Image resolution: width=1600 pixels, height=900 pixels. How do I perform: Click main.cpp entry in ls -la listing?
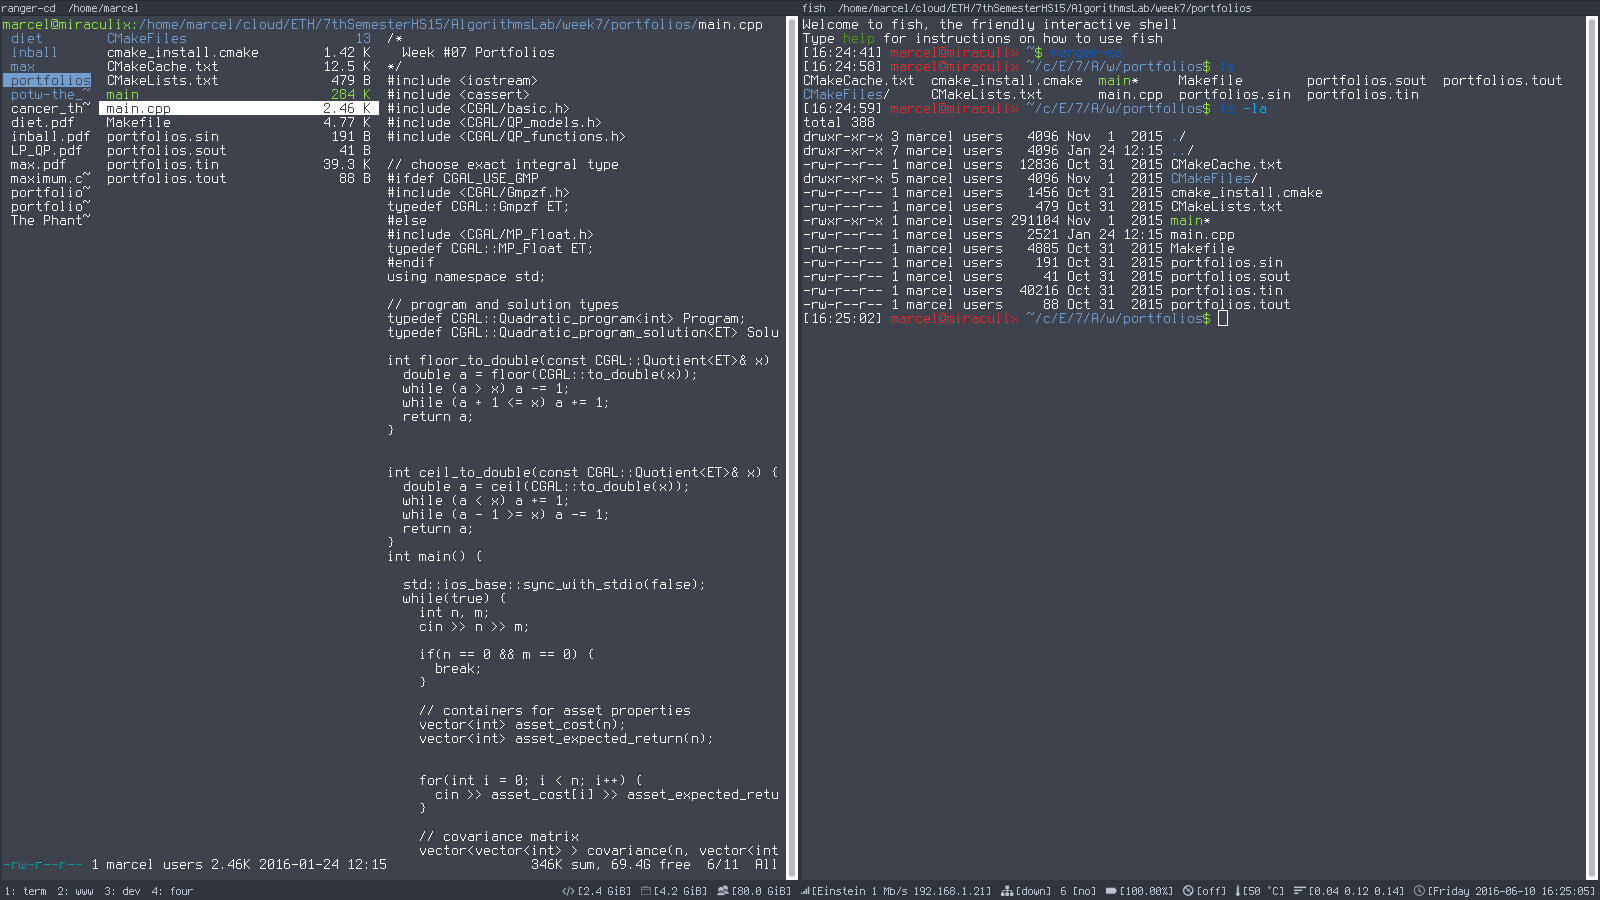[x=1202, y=234]
